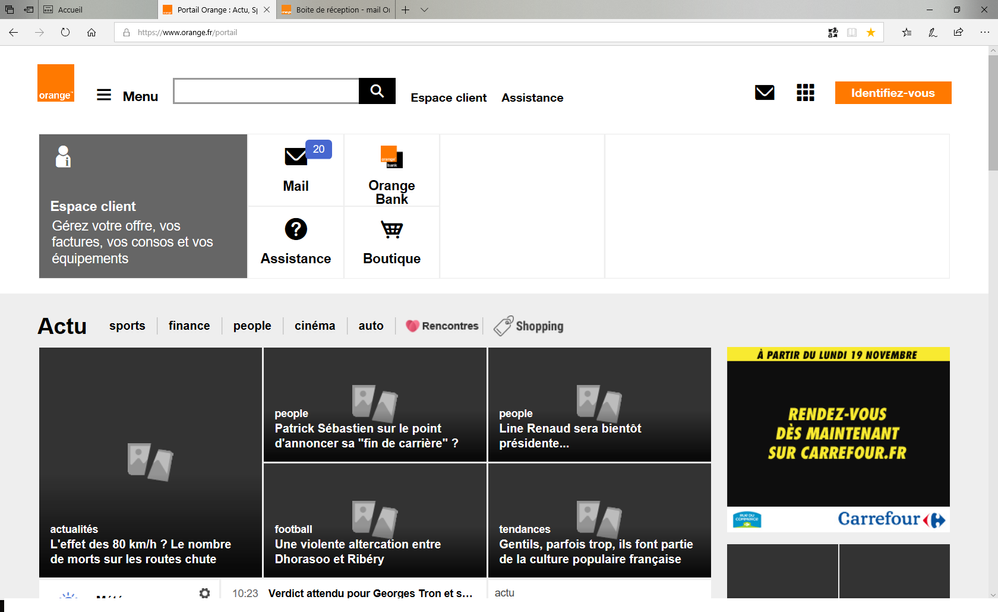Open the favorites hub icon
The width and height of the screenshot is (998, 612).
point(907,32)
